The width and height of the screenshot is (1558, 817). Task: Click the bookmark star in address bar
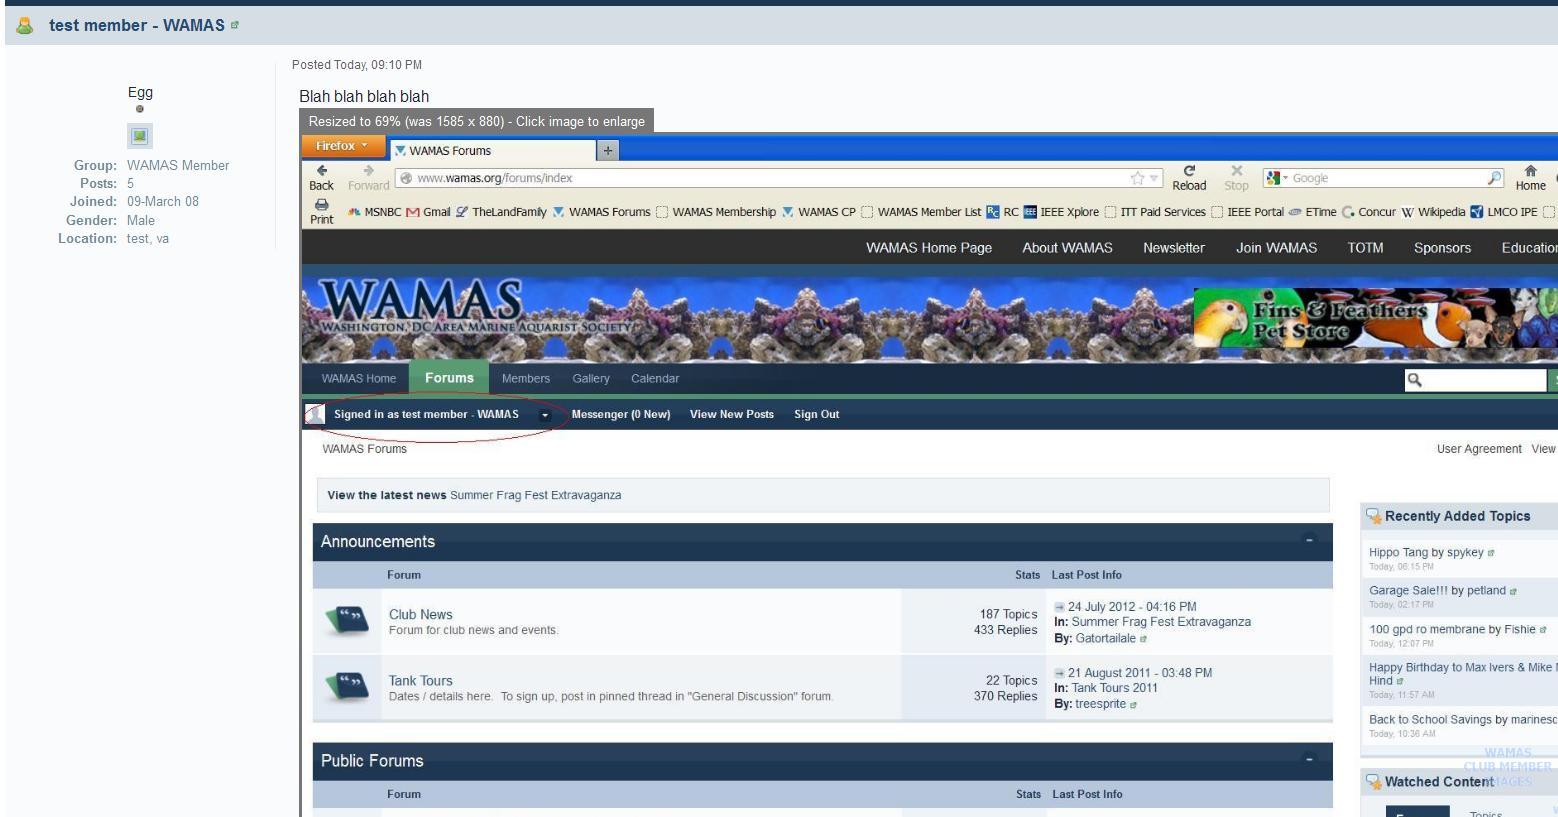click(1137, 178)
